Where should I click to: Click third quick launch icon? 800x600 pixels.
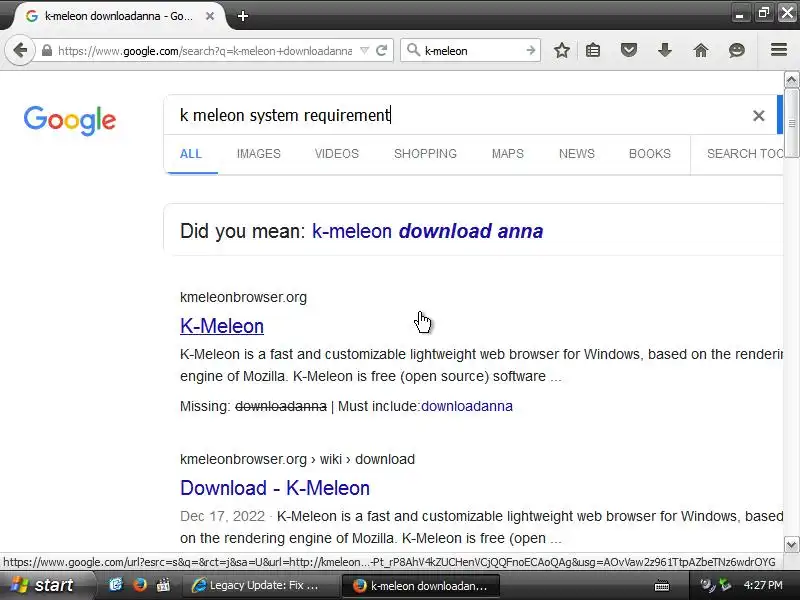163,585
